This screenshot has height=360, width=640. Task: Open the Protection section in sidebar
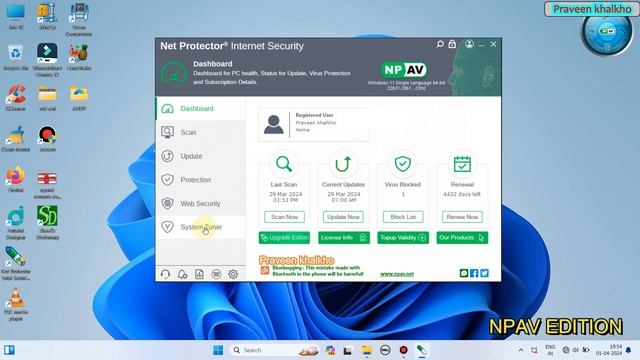200,180
